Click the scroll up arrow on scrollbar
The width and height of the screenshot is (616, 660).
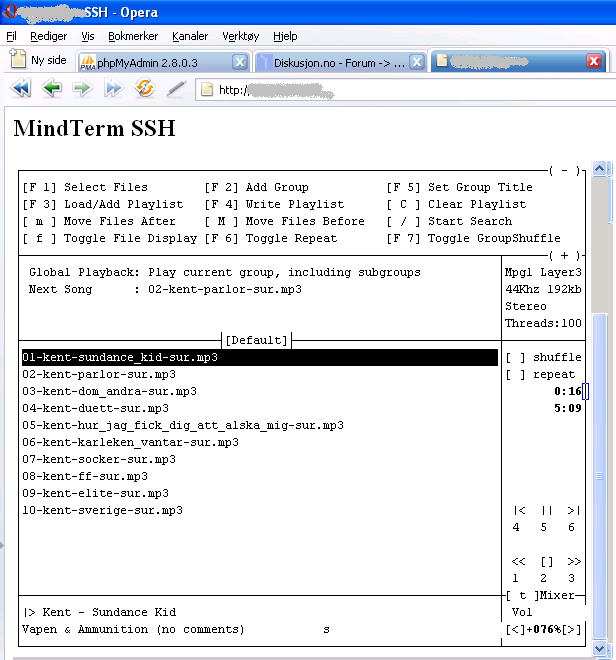point(600,169)
